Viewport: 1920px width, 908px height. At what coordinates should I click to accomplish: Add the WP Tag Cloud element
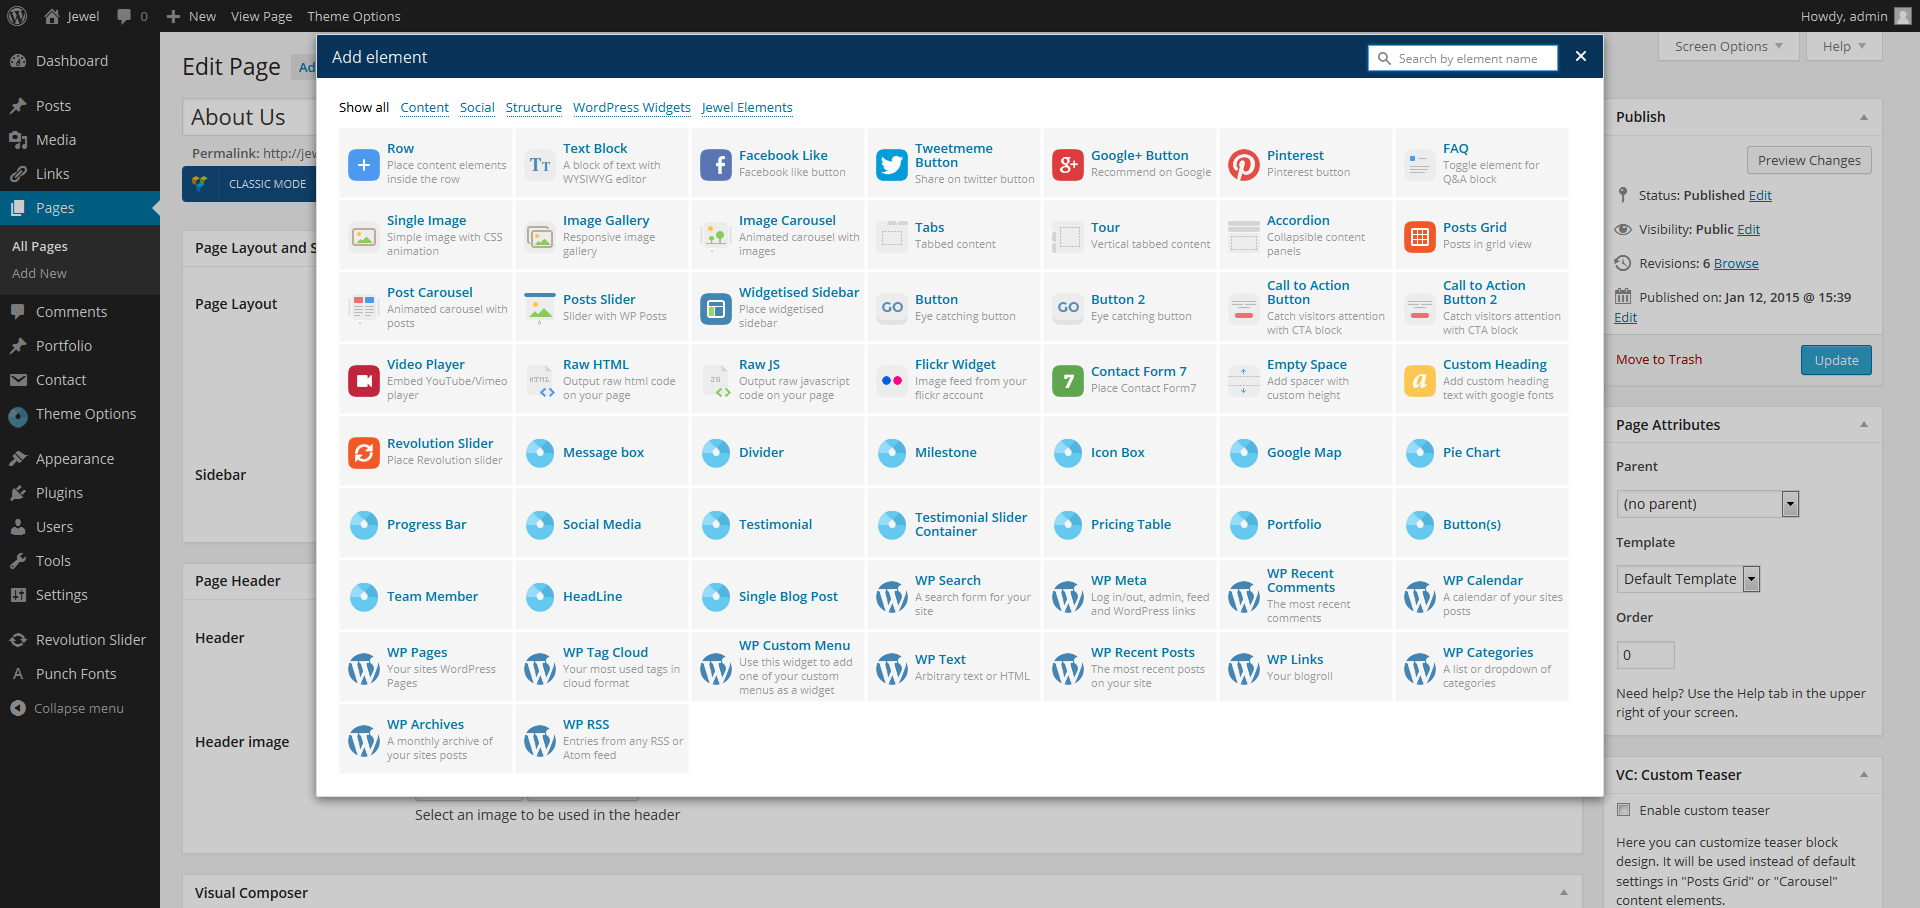coord(602,668)
